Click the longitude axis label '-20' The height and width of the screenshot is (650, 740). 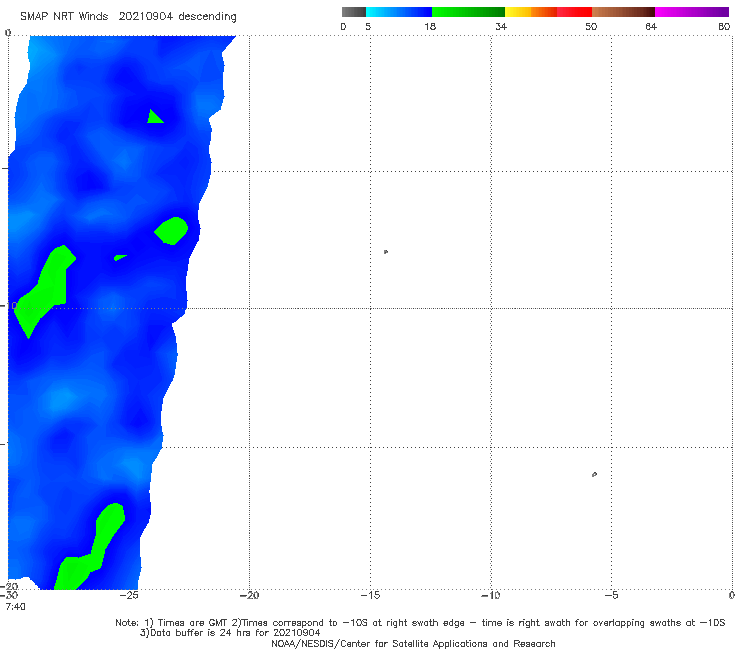250,595
